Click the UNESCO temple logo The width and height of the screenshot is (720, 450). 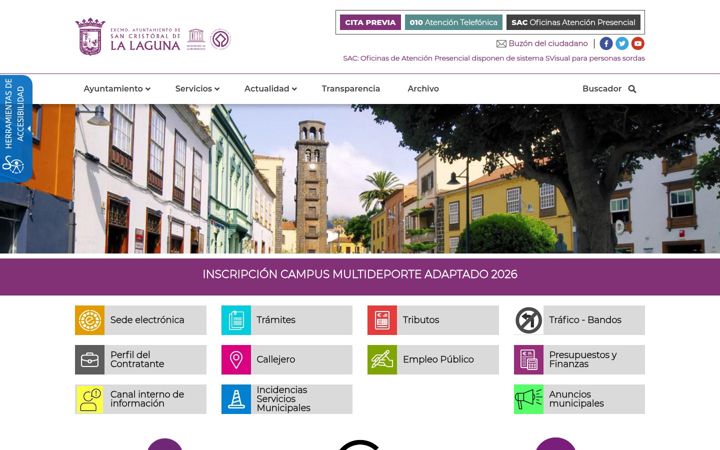(196, 39)
